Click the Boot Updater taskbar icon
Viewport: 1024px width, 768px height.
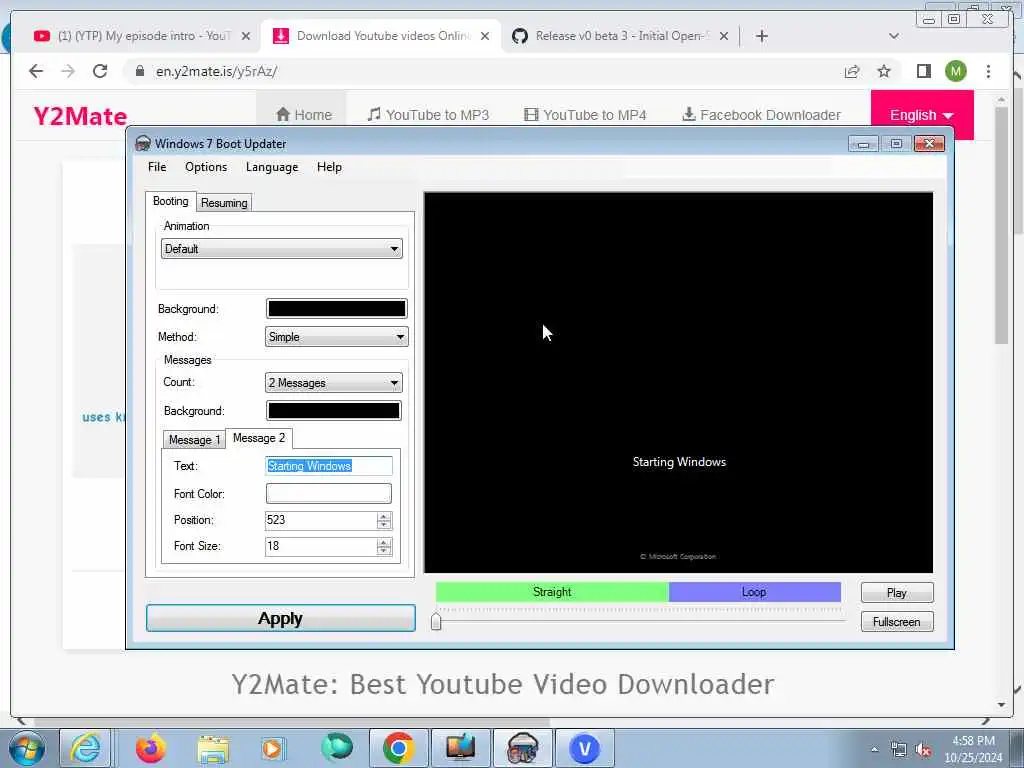pos(522,748)
